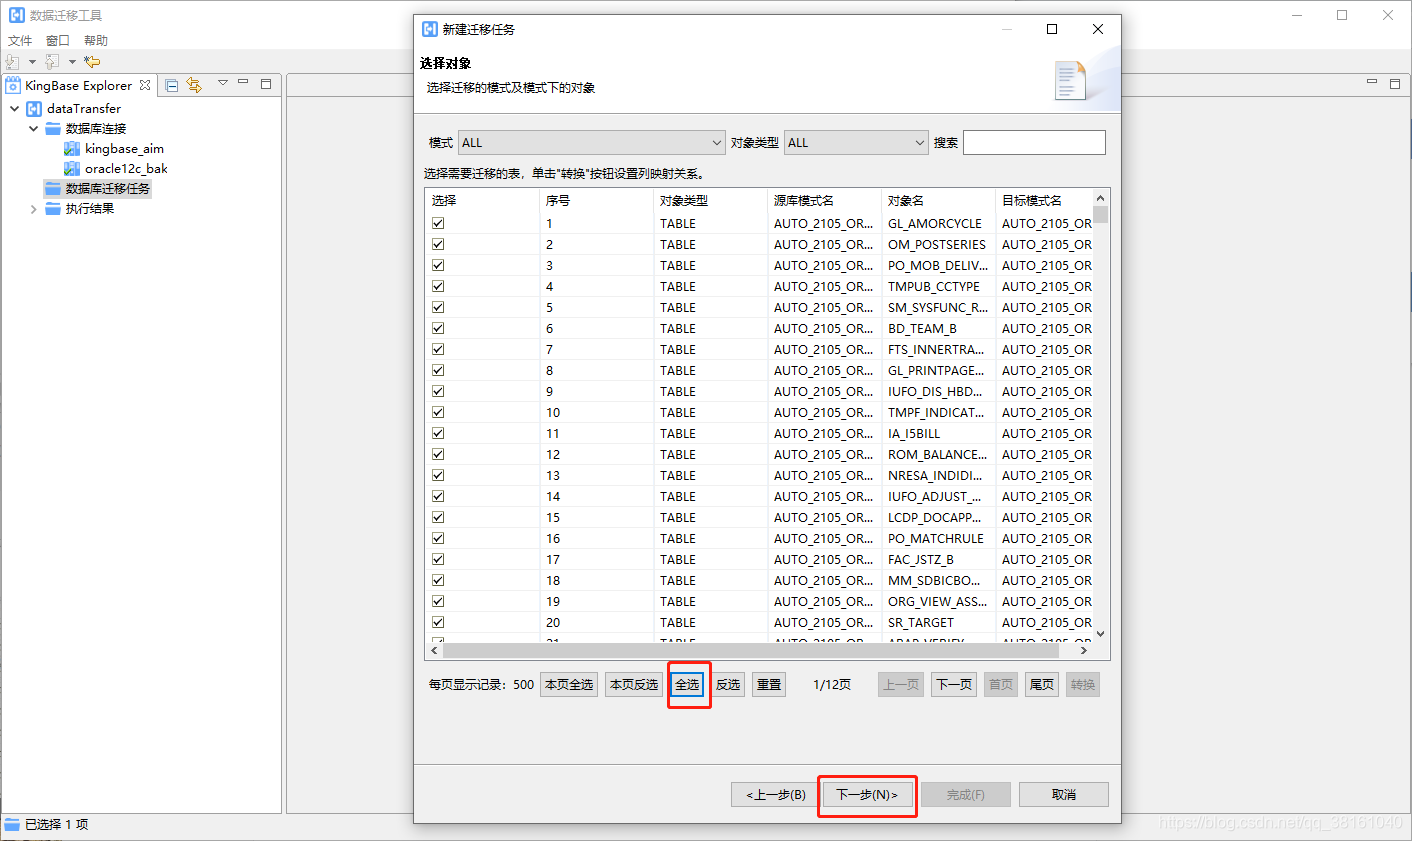This screenshot has height=841, width=1412.
Task: Maximize the KingBase Explorer panel
Action: click(x=266, y=84)
